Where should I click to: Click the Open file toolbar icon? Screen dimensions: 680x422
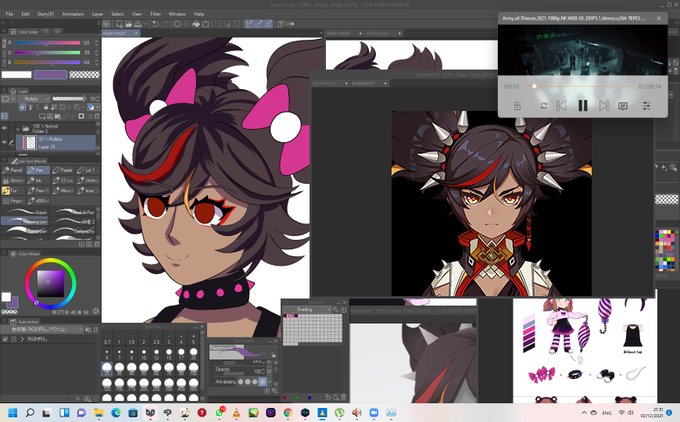coord(128,24)
